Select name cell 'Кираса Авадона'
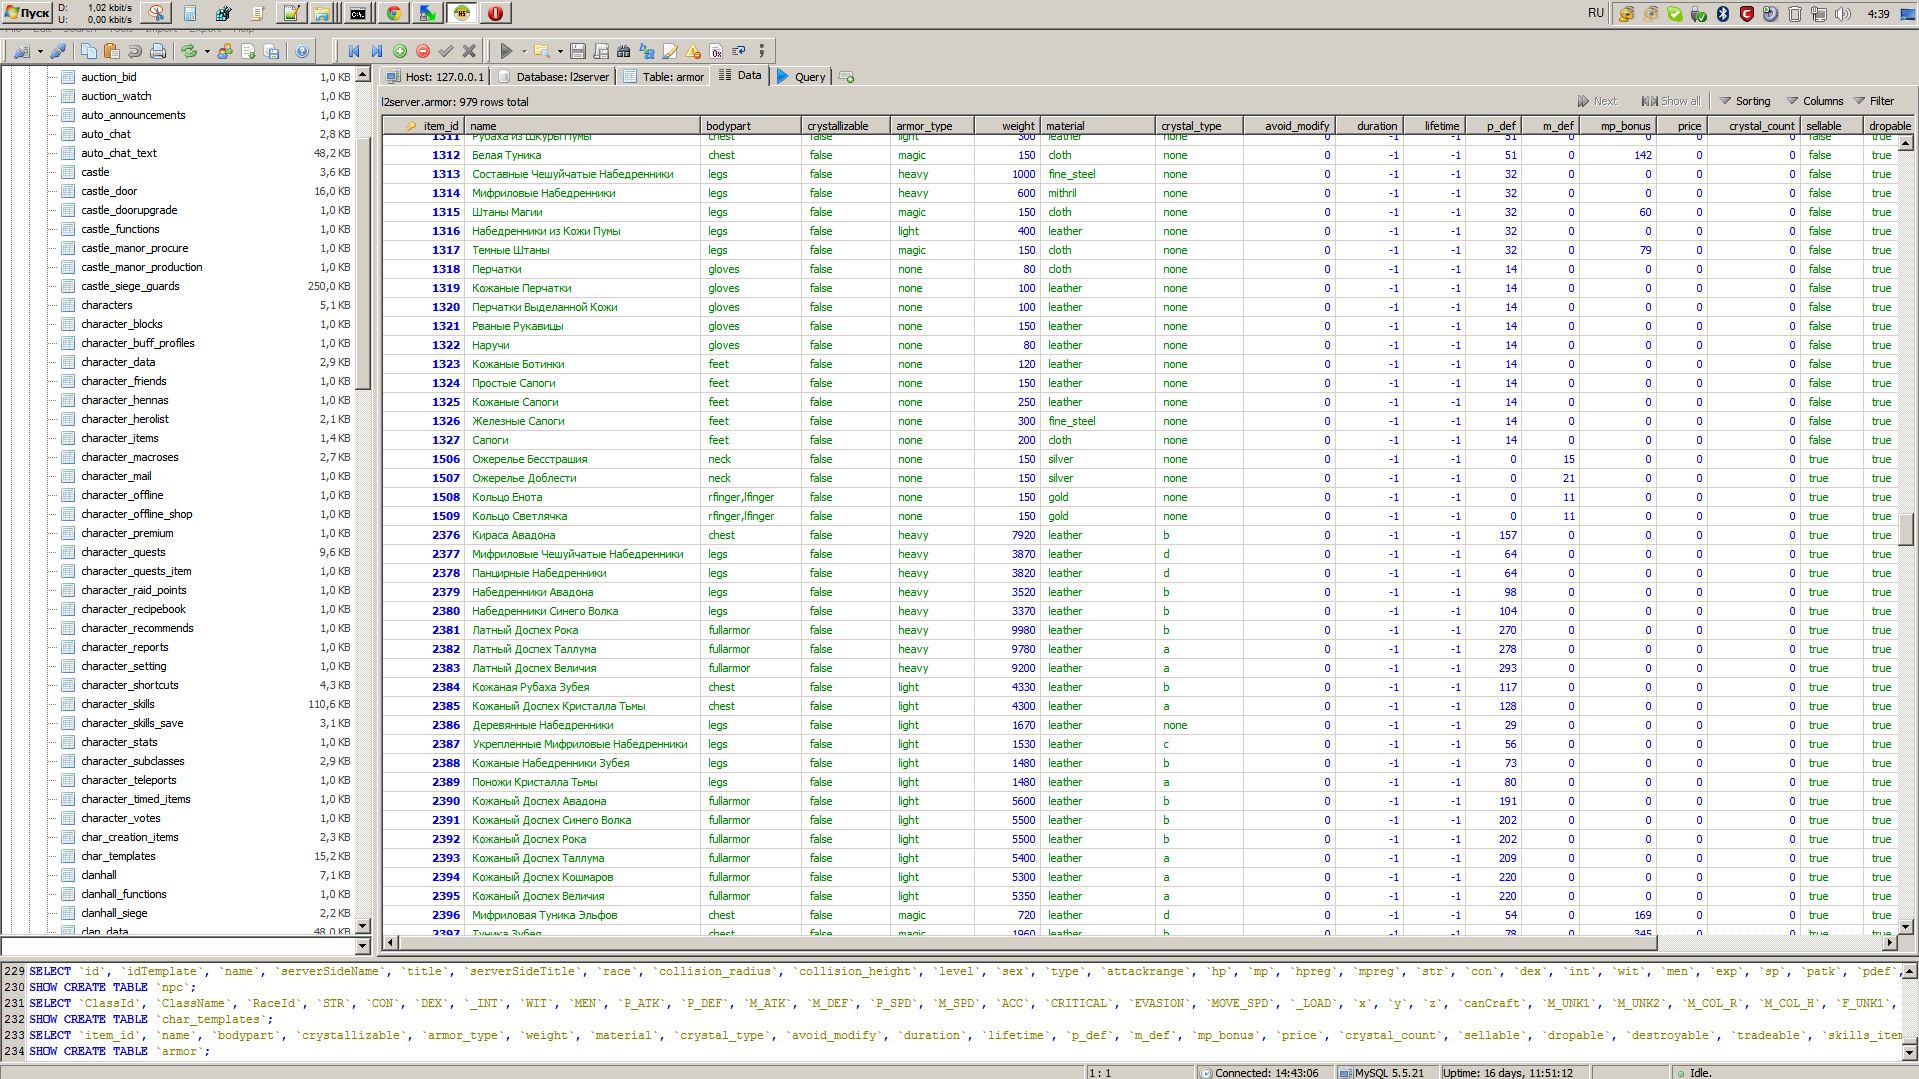1919x1079 pixels. click(x=582, y=535)
